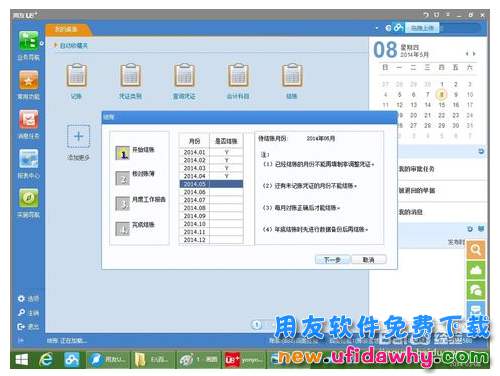Open Internet Explorer from the taskbar
This screenshot has height=376, width=500.
pyautogui.click(x=46, y=360)
